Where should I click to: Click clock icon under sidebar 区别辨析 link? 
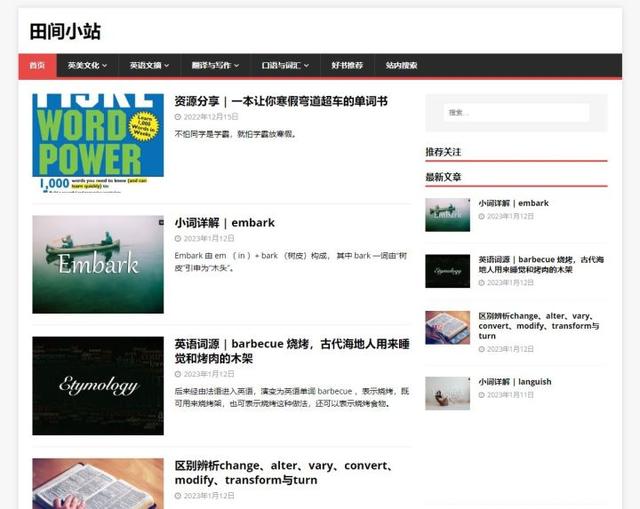482,349
